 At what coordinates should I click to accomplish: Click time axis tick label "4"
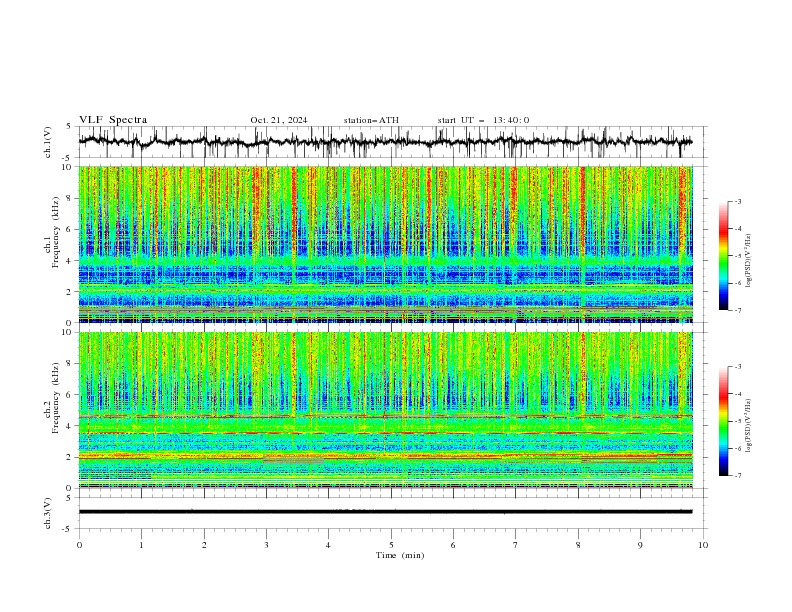328,545
